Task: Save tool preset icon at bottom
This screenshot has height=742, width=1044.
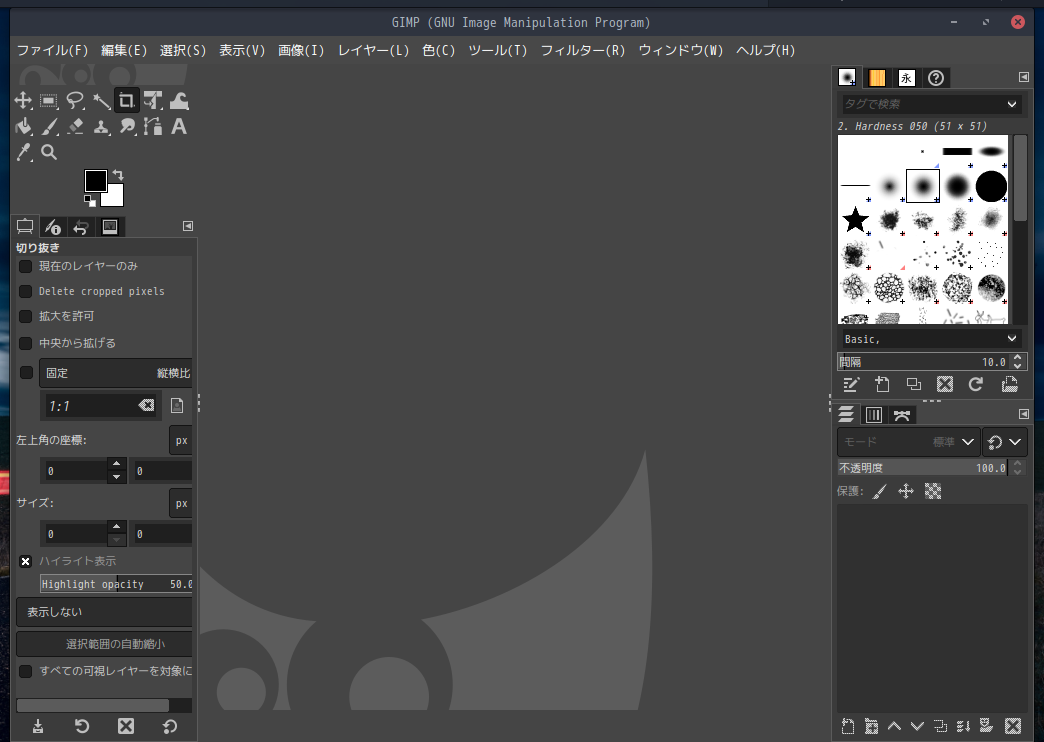Action: (38, 726)
